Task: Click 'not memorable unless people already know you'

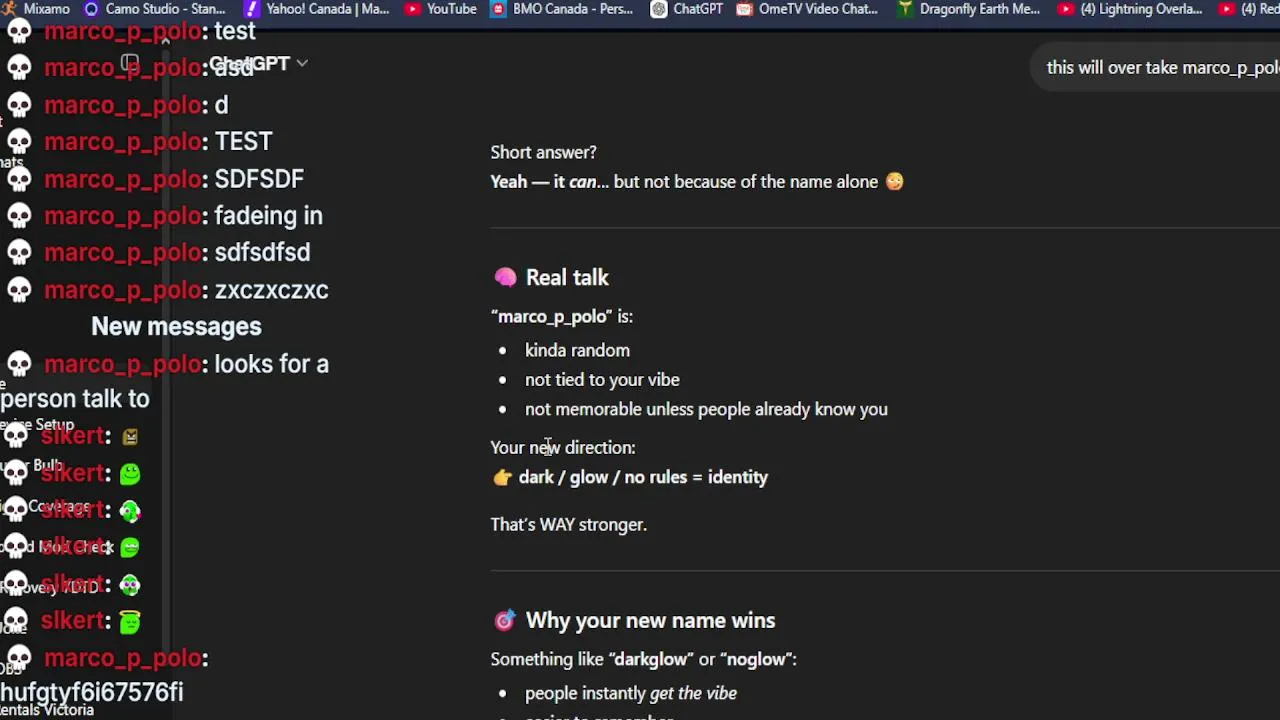Action: (706, 409)
